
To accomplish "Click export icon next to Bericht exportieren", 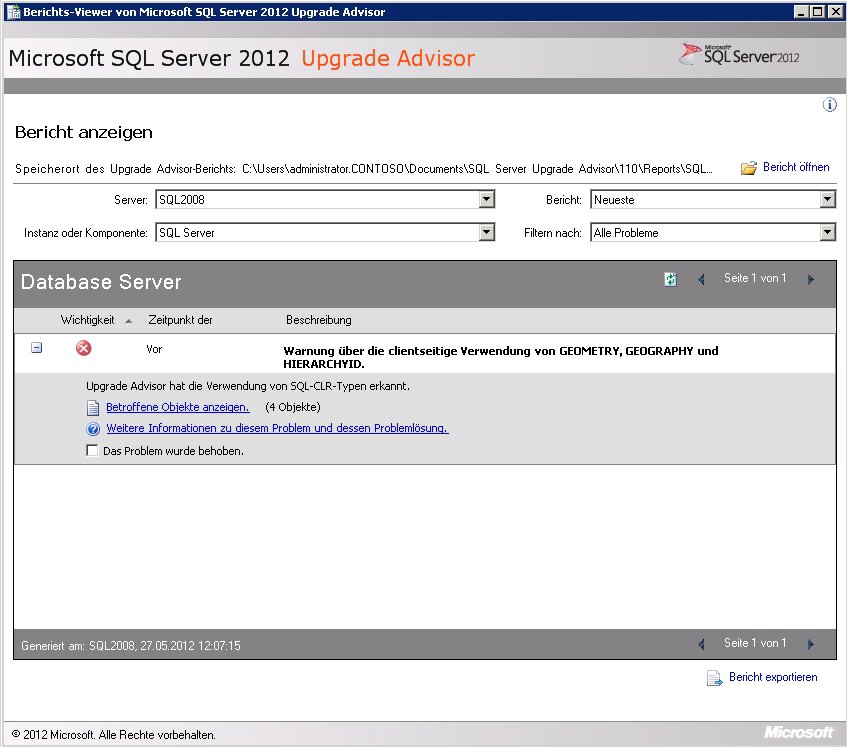I will click(715, 677).
